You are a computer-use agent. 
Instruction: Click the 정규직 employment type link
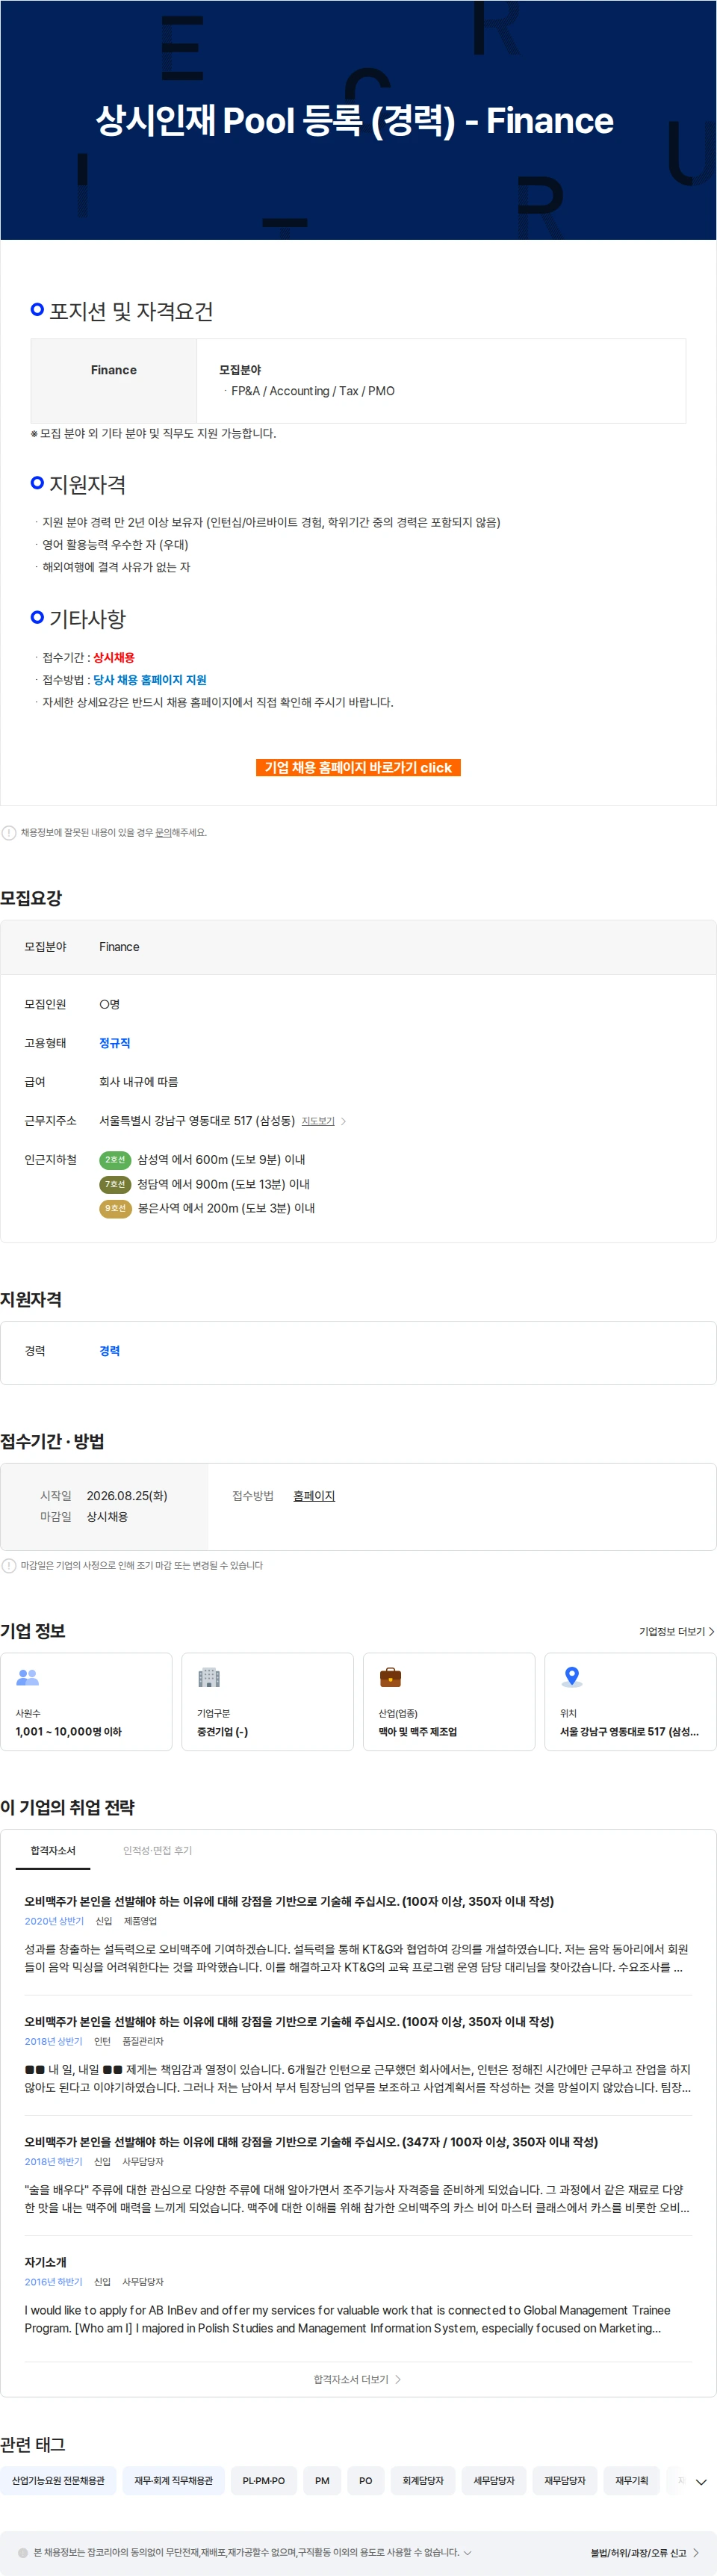115,1043
